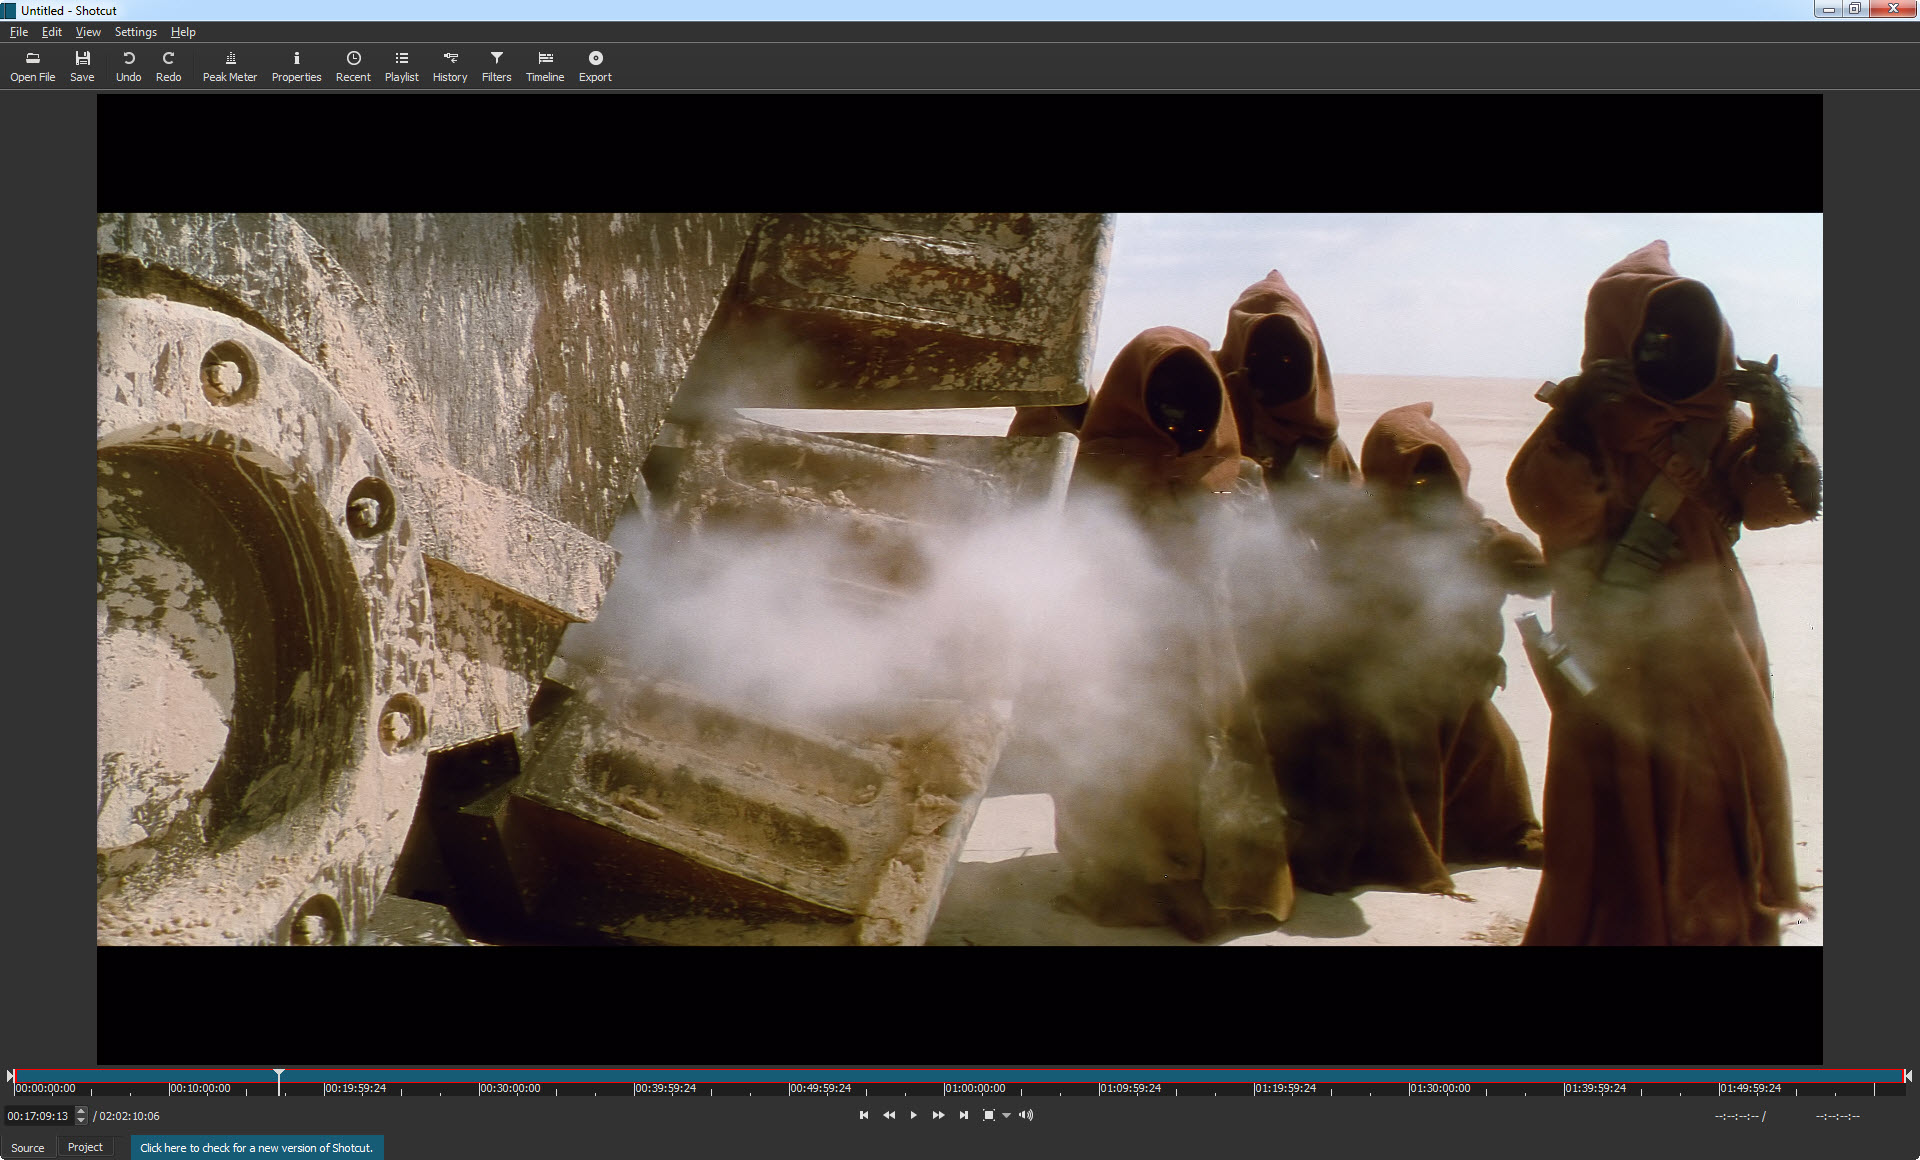Open the Help menu

[183, 32]
